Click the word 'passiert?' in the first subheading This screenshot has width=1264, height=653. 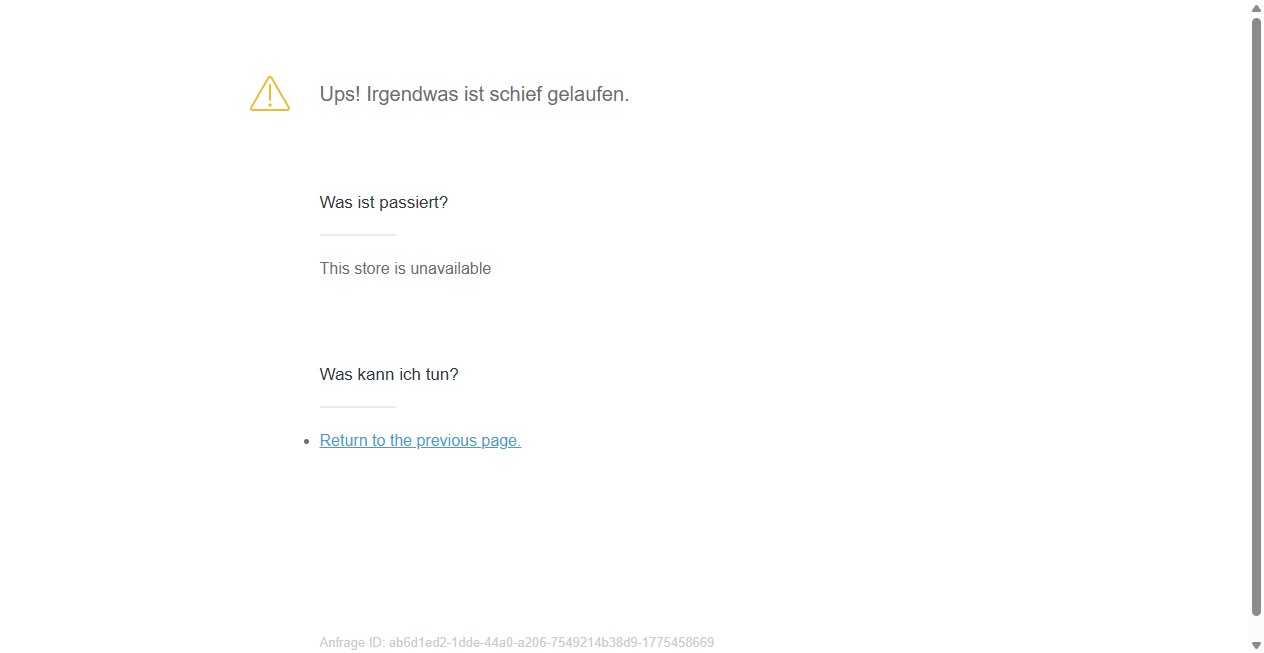(x=413, y=202)
